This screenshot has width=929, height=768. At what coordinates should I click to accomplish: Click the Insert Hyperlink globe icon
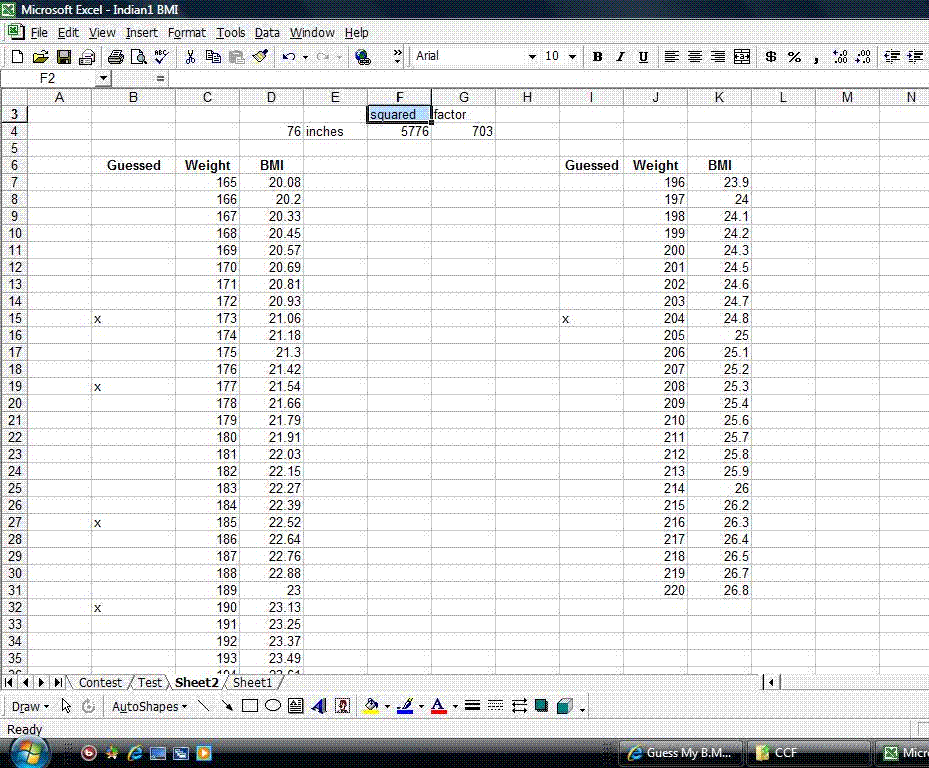pyautogui.click(x=363, y=57)
